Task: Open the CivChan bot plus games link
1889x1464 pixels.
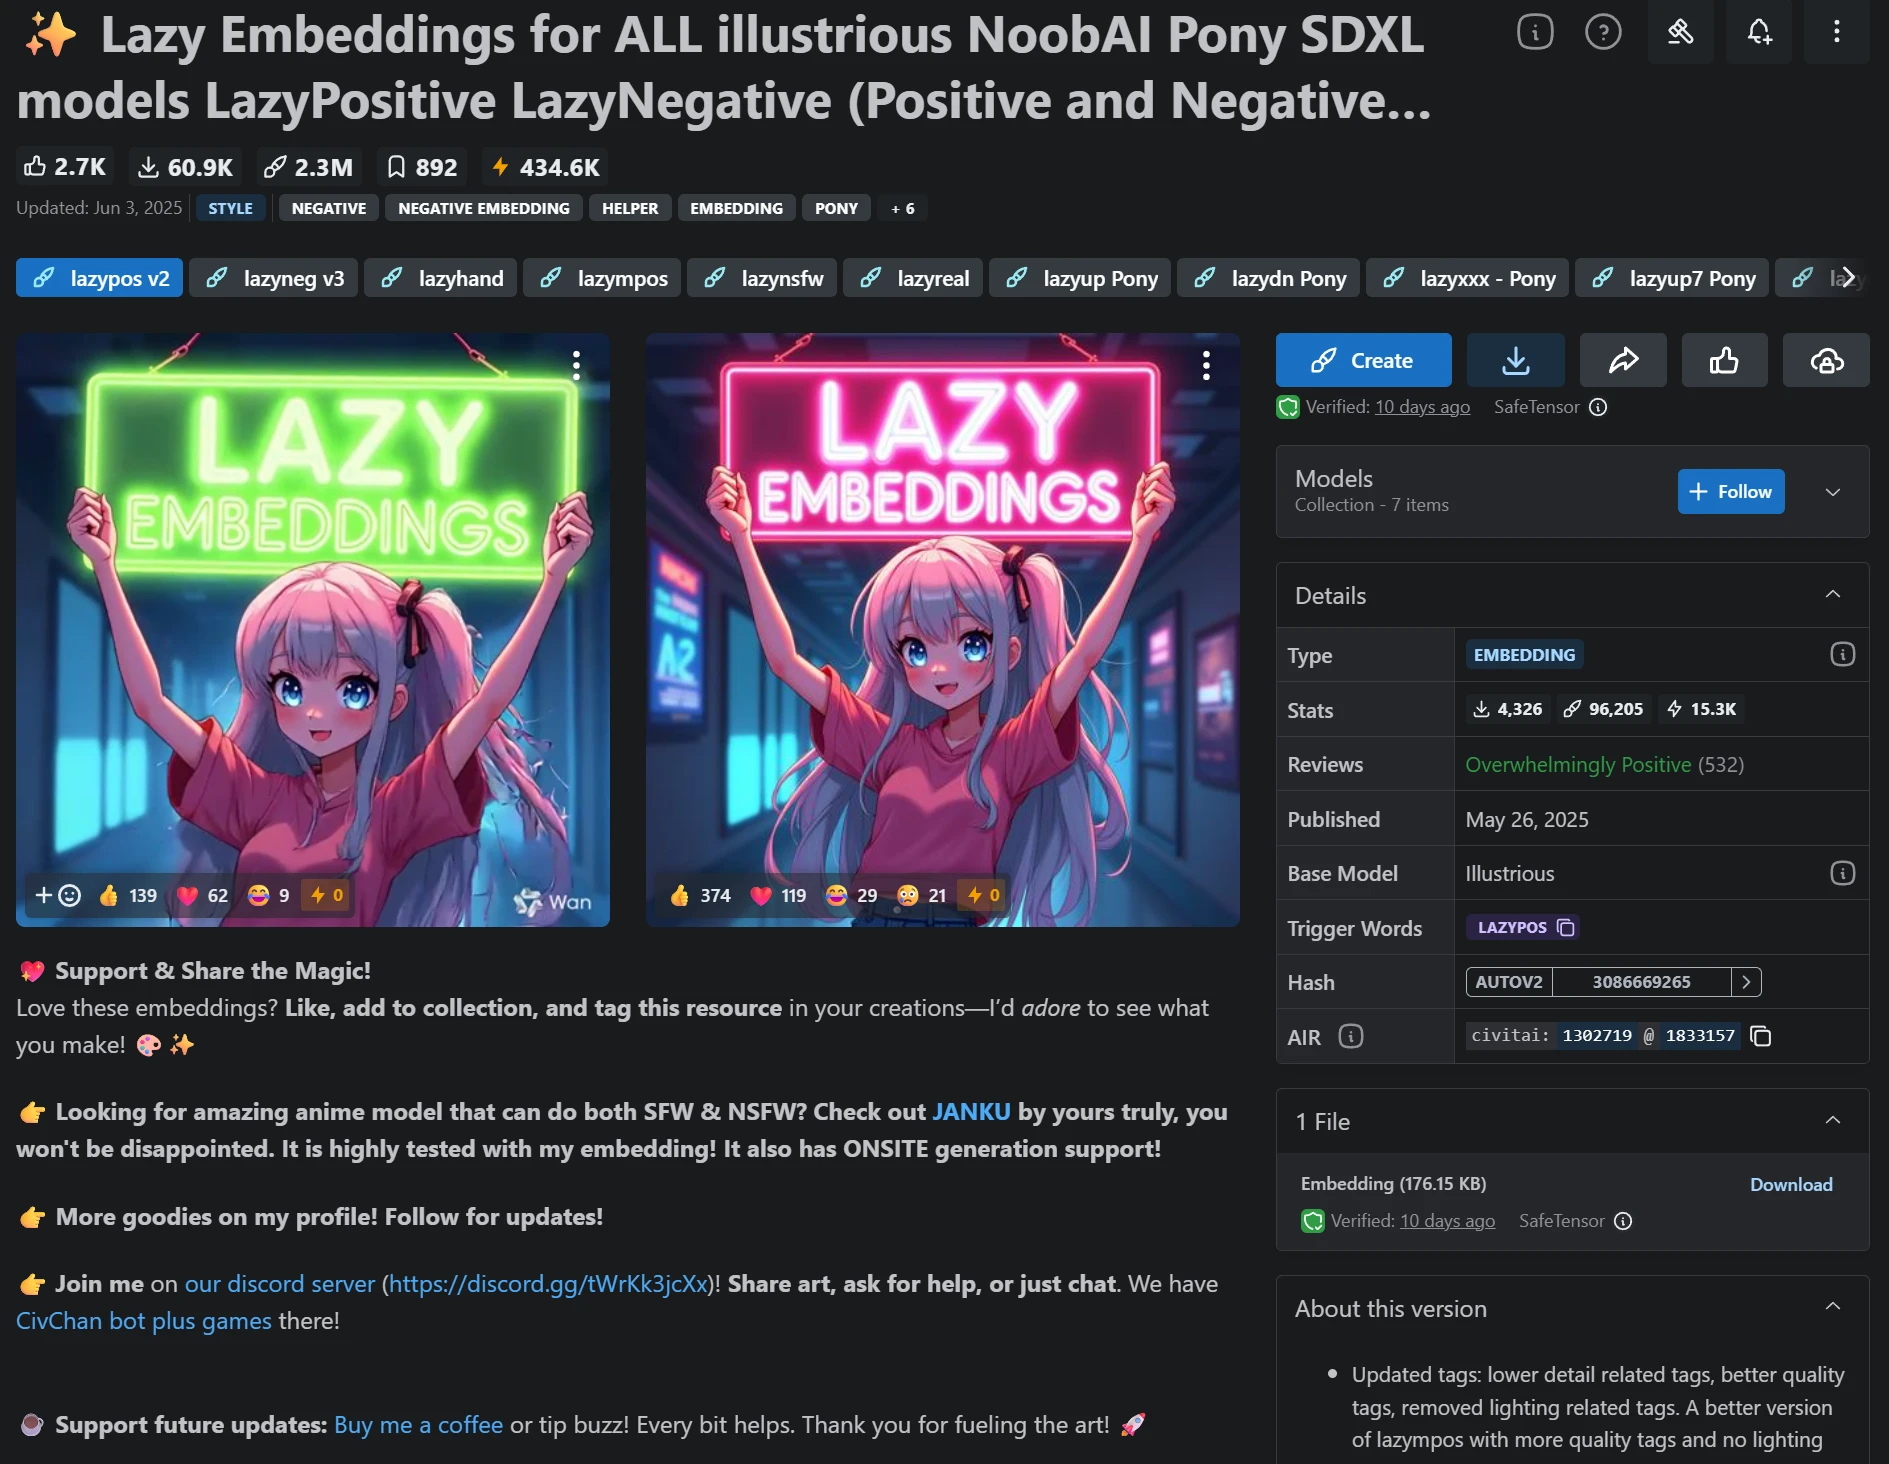Action: 144,1321
